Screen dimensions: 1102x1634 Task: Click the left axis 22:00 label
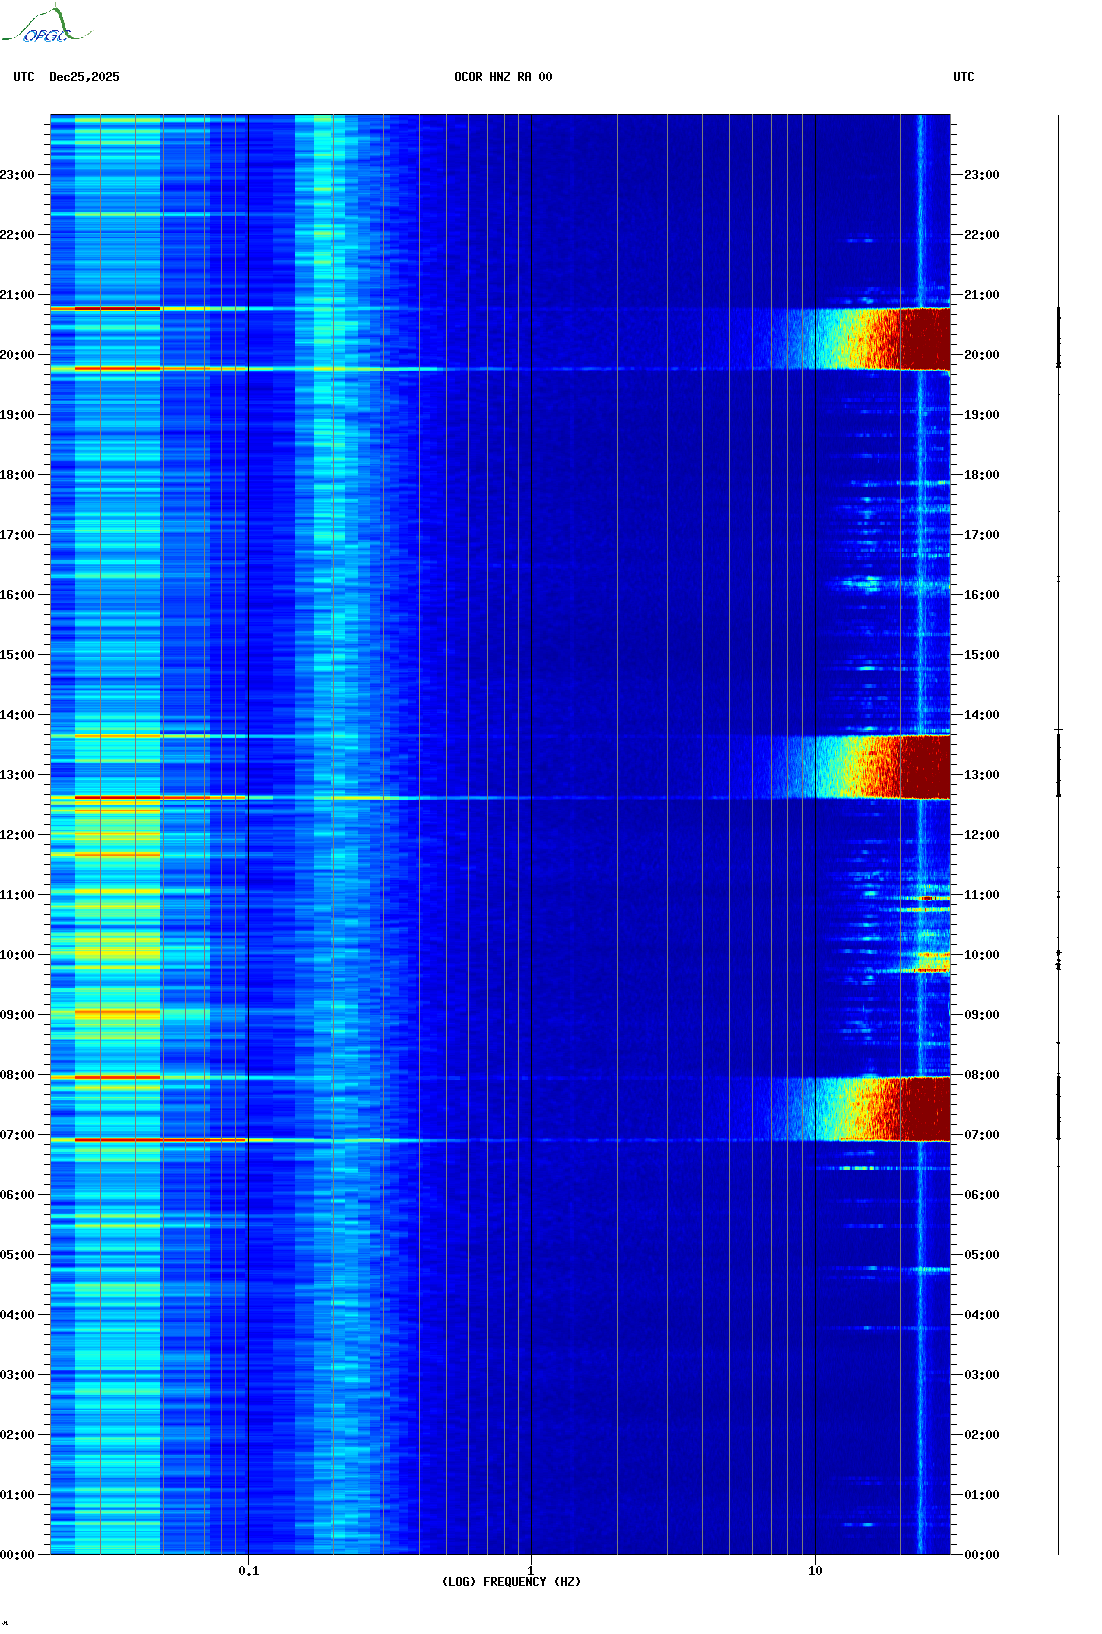(x=17, y=235)
